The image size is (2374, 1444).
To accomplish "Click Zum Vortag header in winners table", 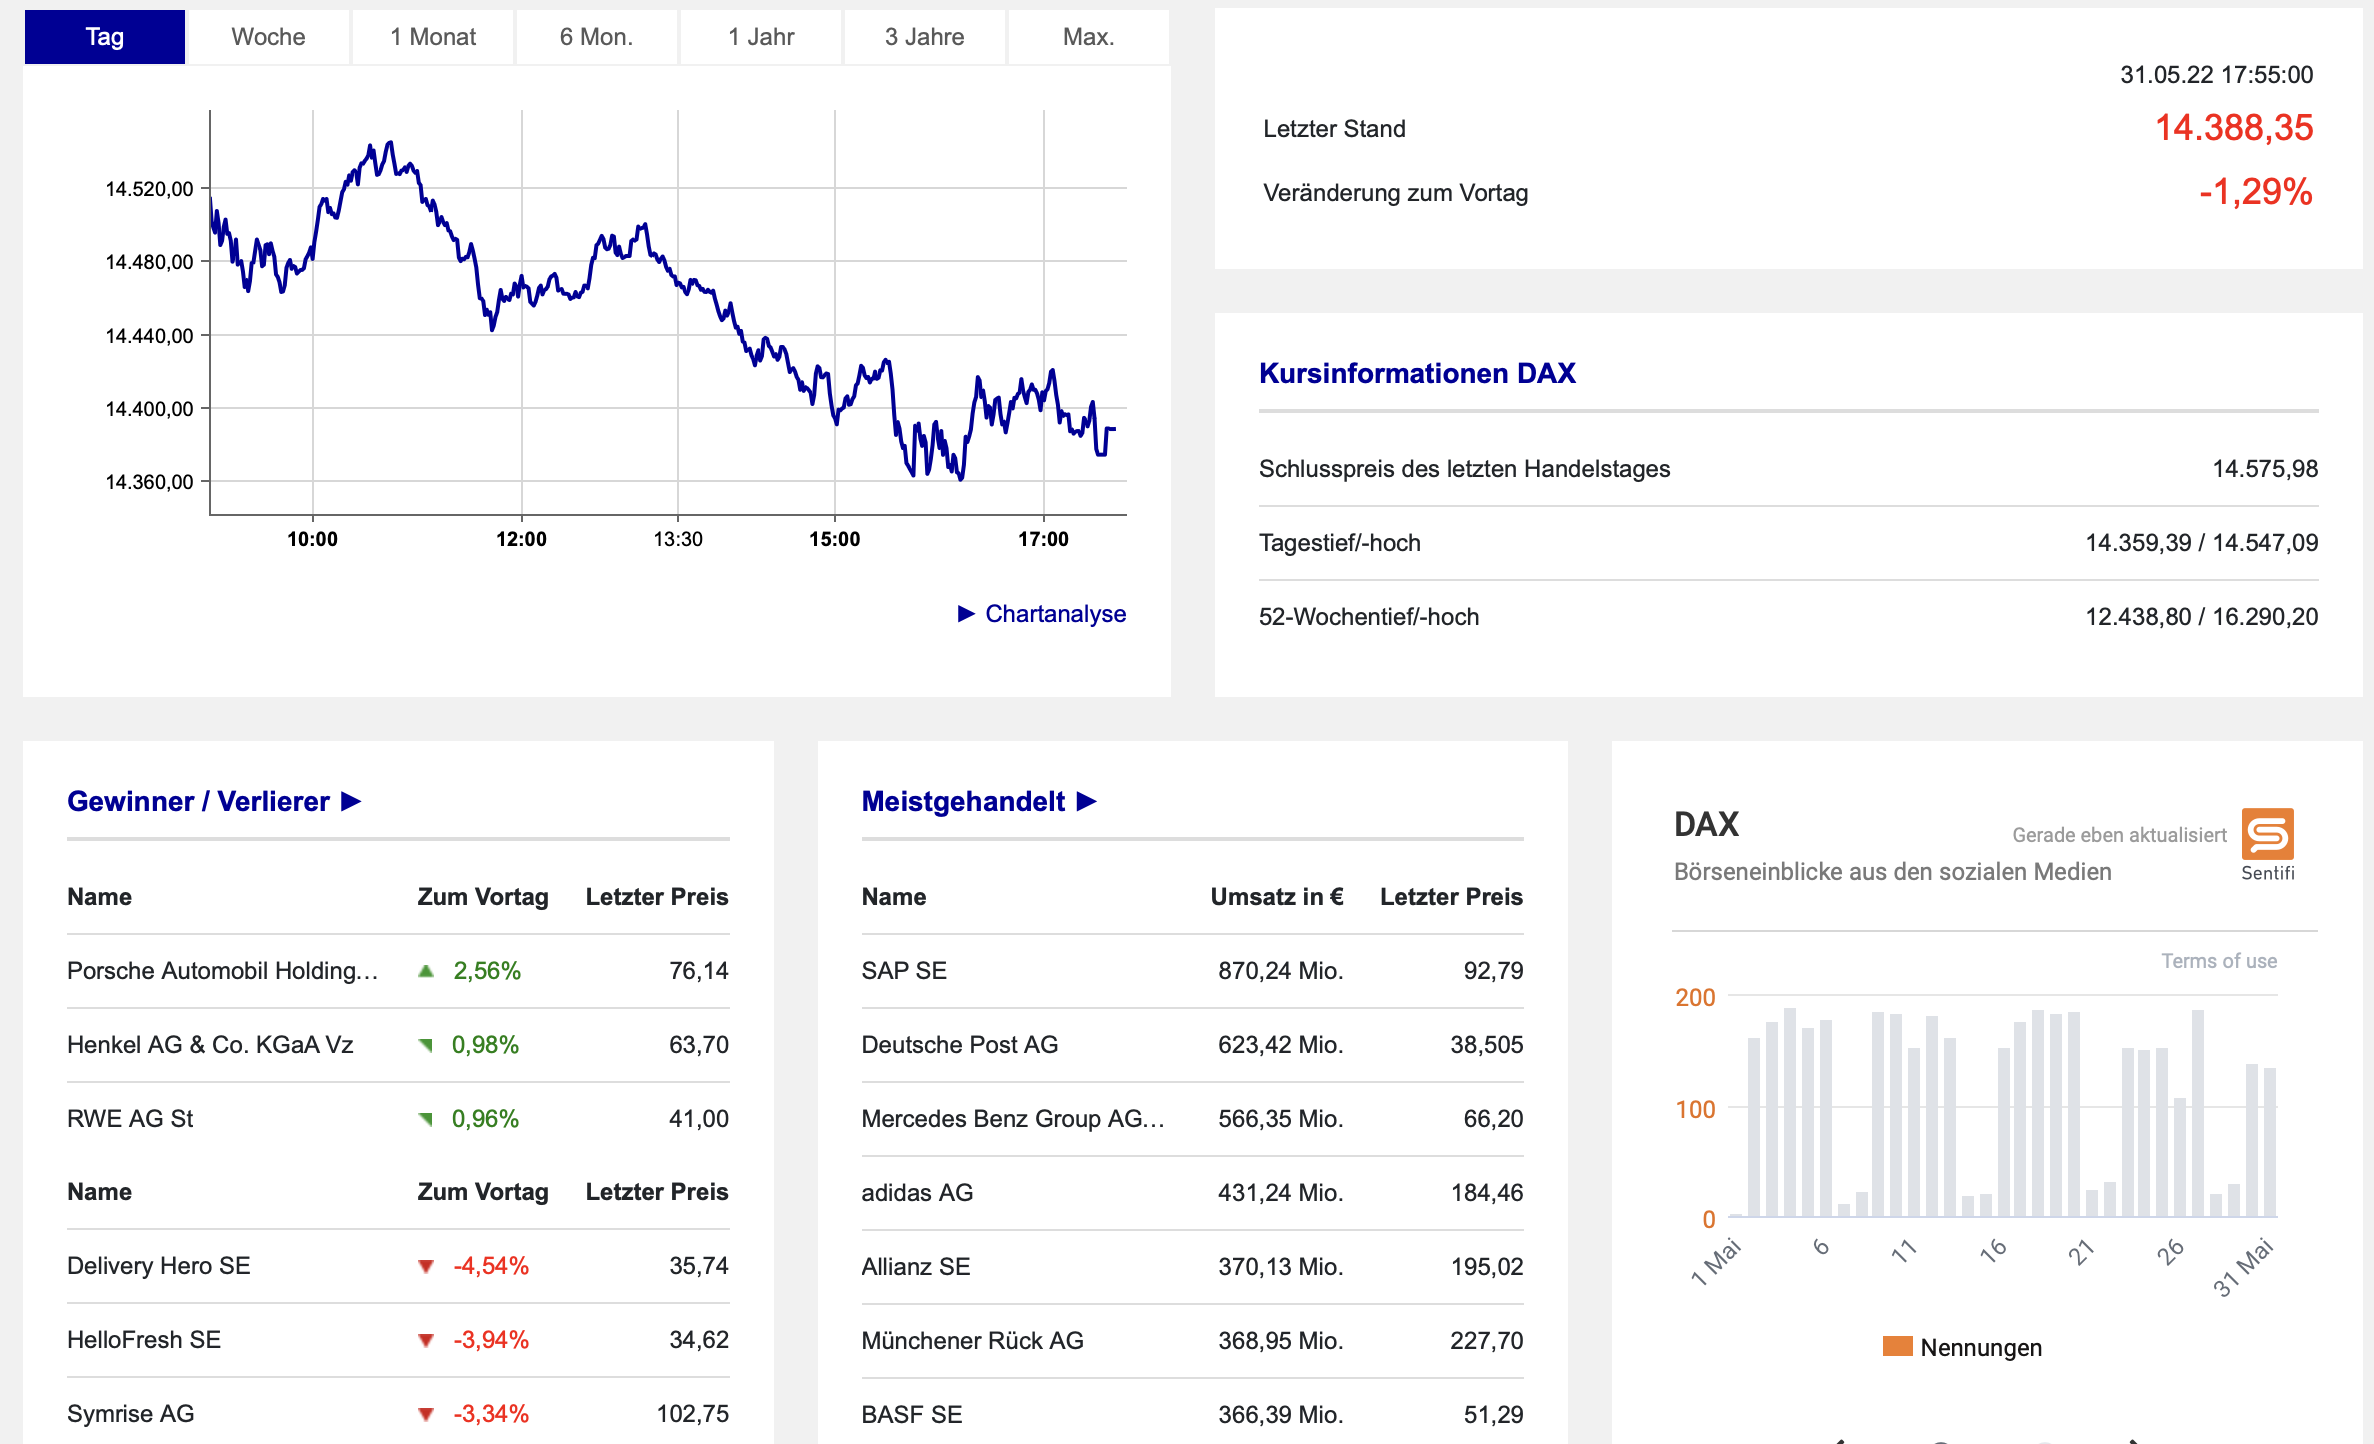I will click(482, 896).
